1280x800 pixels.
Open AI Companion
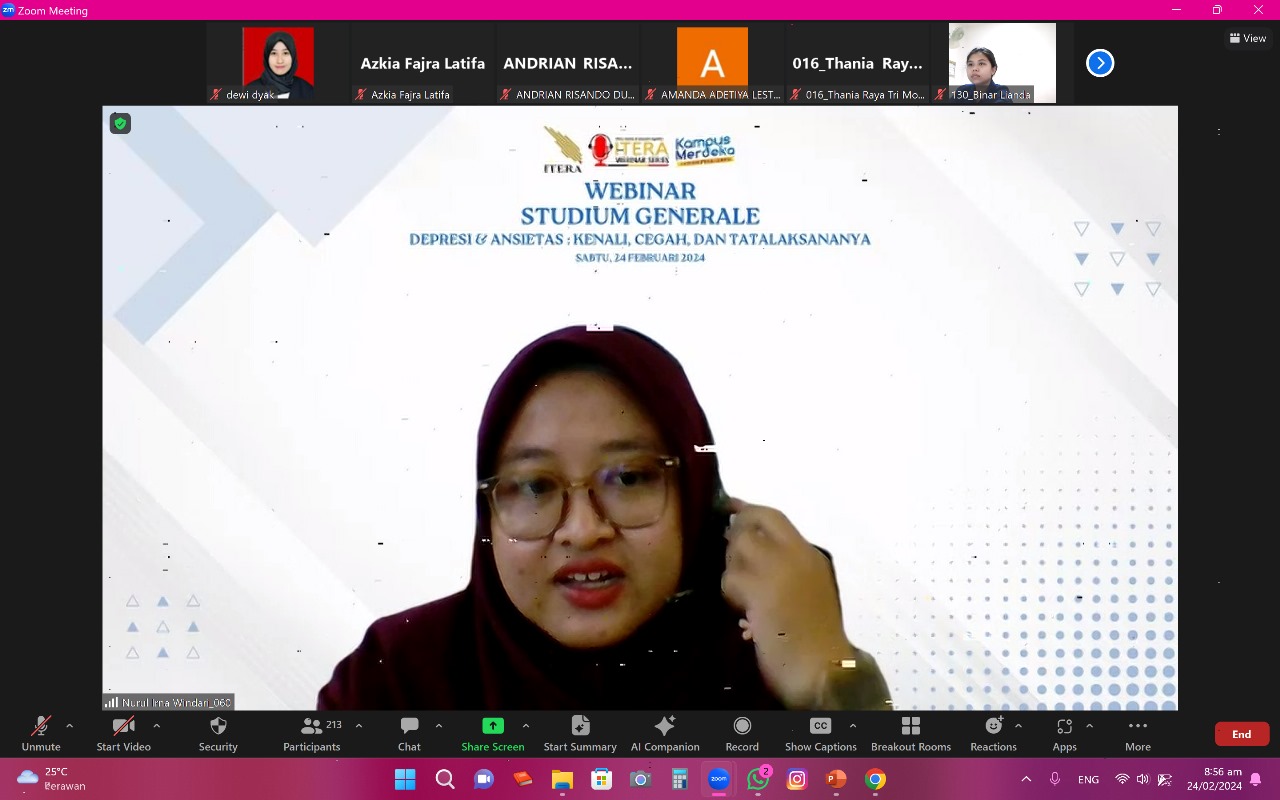[x=665, y=733]
